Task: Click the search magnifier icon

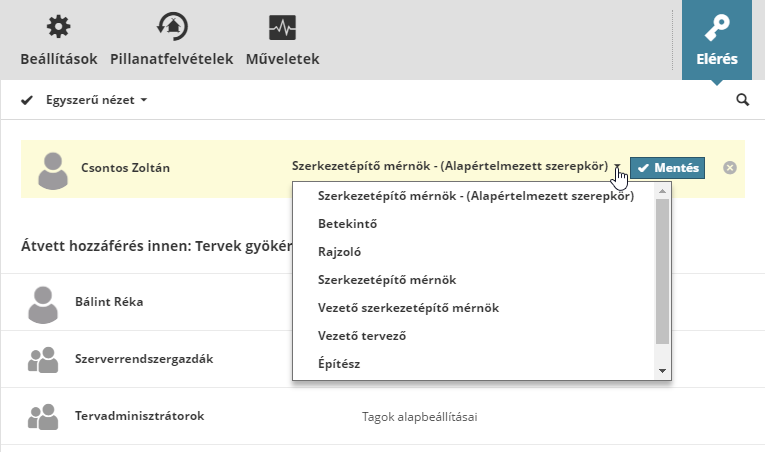Action: [742, 100]
